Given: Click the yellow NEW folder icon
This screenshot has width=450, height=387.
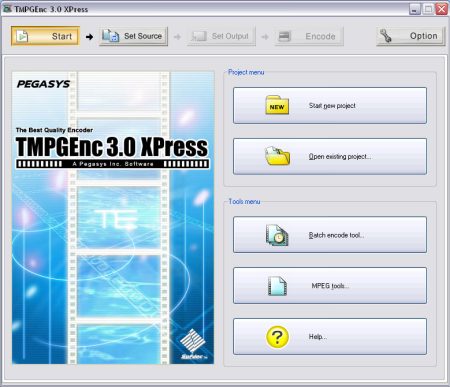Looking at the screenshot, I should point(277,105).
